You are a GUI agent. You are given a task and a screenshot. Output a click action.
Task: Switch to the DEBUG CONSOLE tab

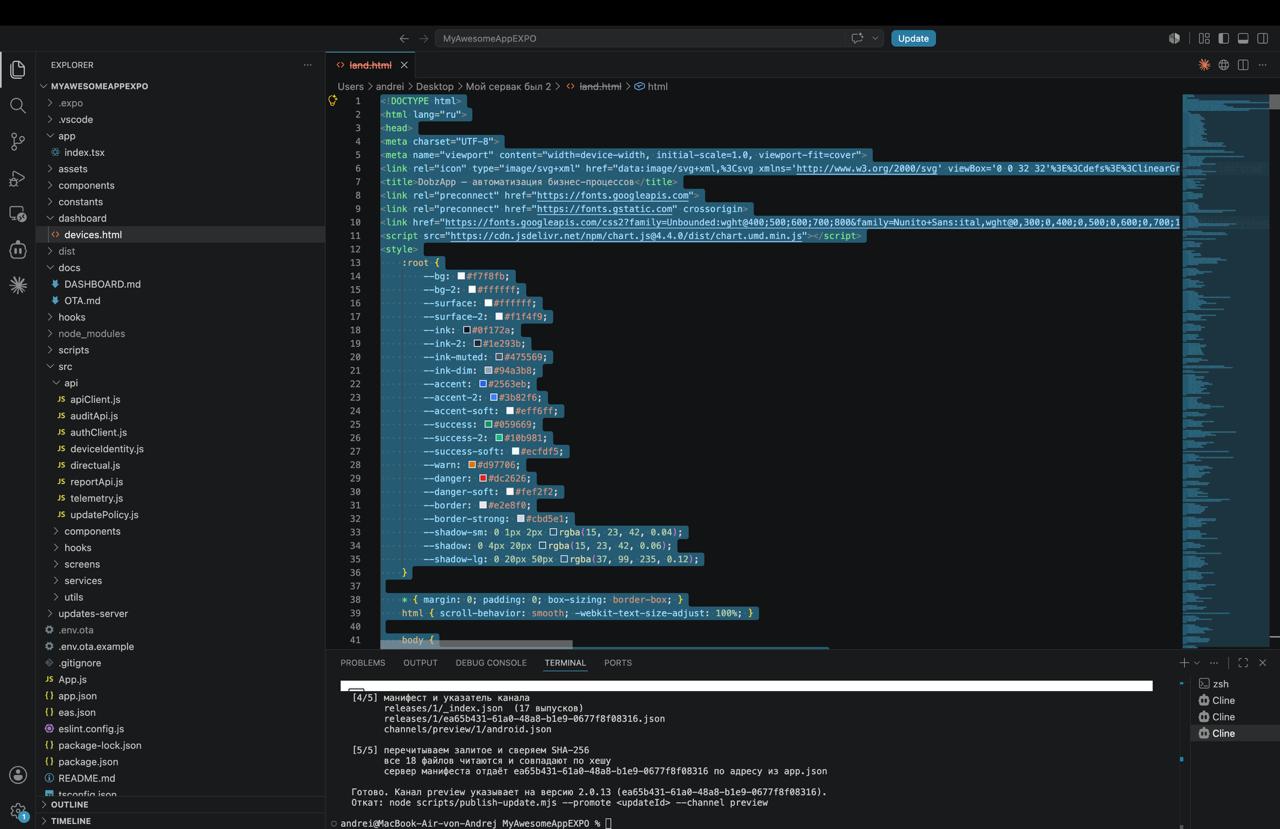coord(490,662)
